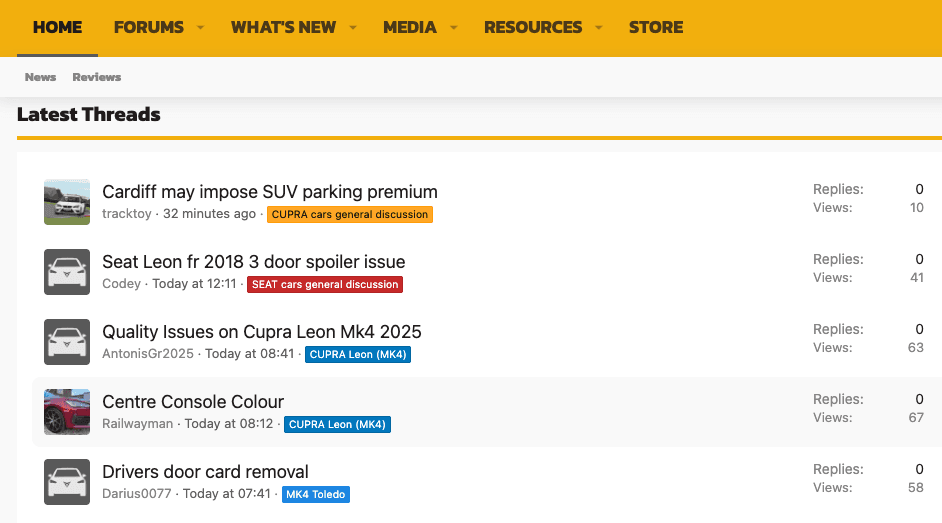Select the News sub-navigation link
The height and width of the screenshot is (523, 942).
[41, 77]
